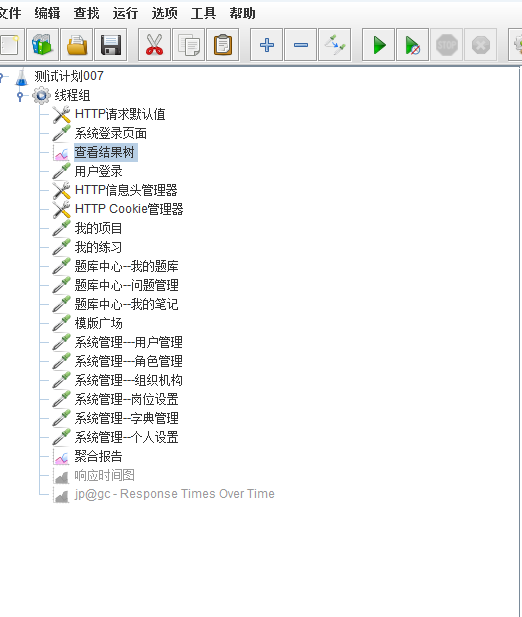The width and height of the screenshot is (522, 617).
Task: Select 模版广场 sampler
Action: (x=98, y=323)
